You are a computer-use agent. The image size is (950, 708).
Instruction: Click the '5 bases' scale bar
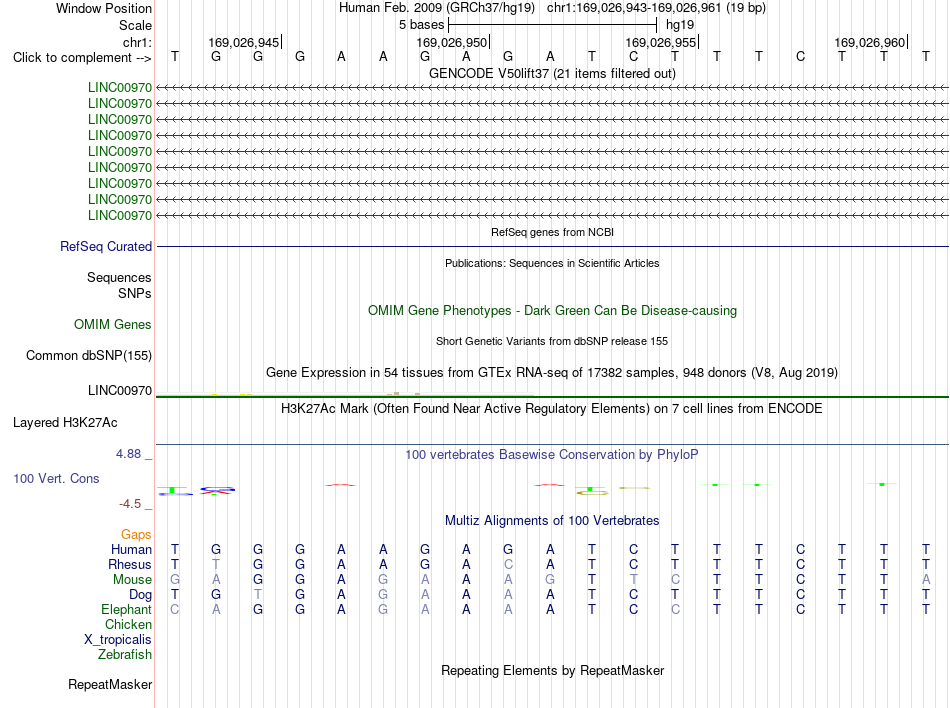(x=553, y=25)
